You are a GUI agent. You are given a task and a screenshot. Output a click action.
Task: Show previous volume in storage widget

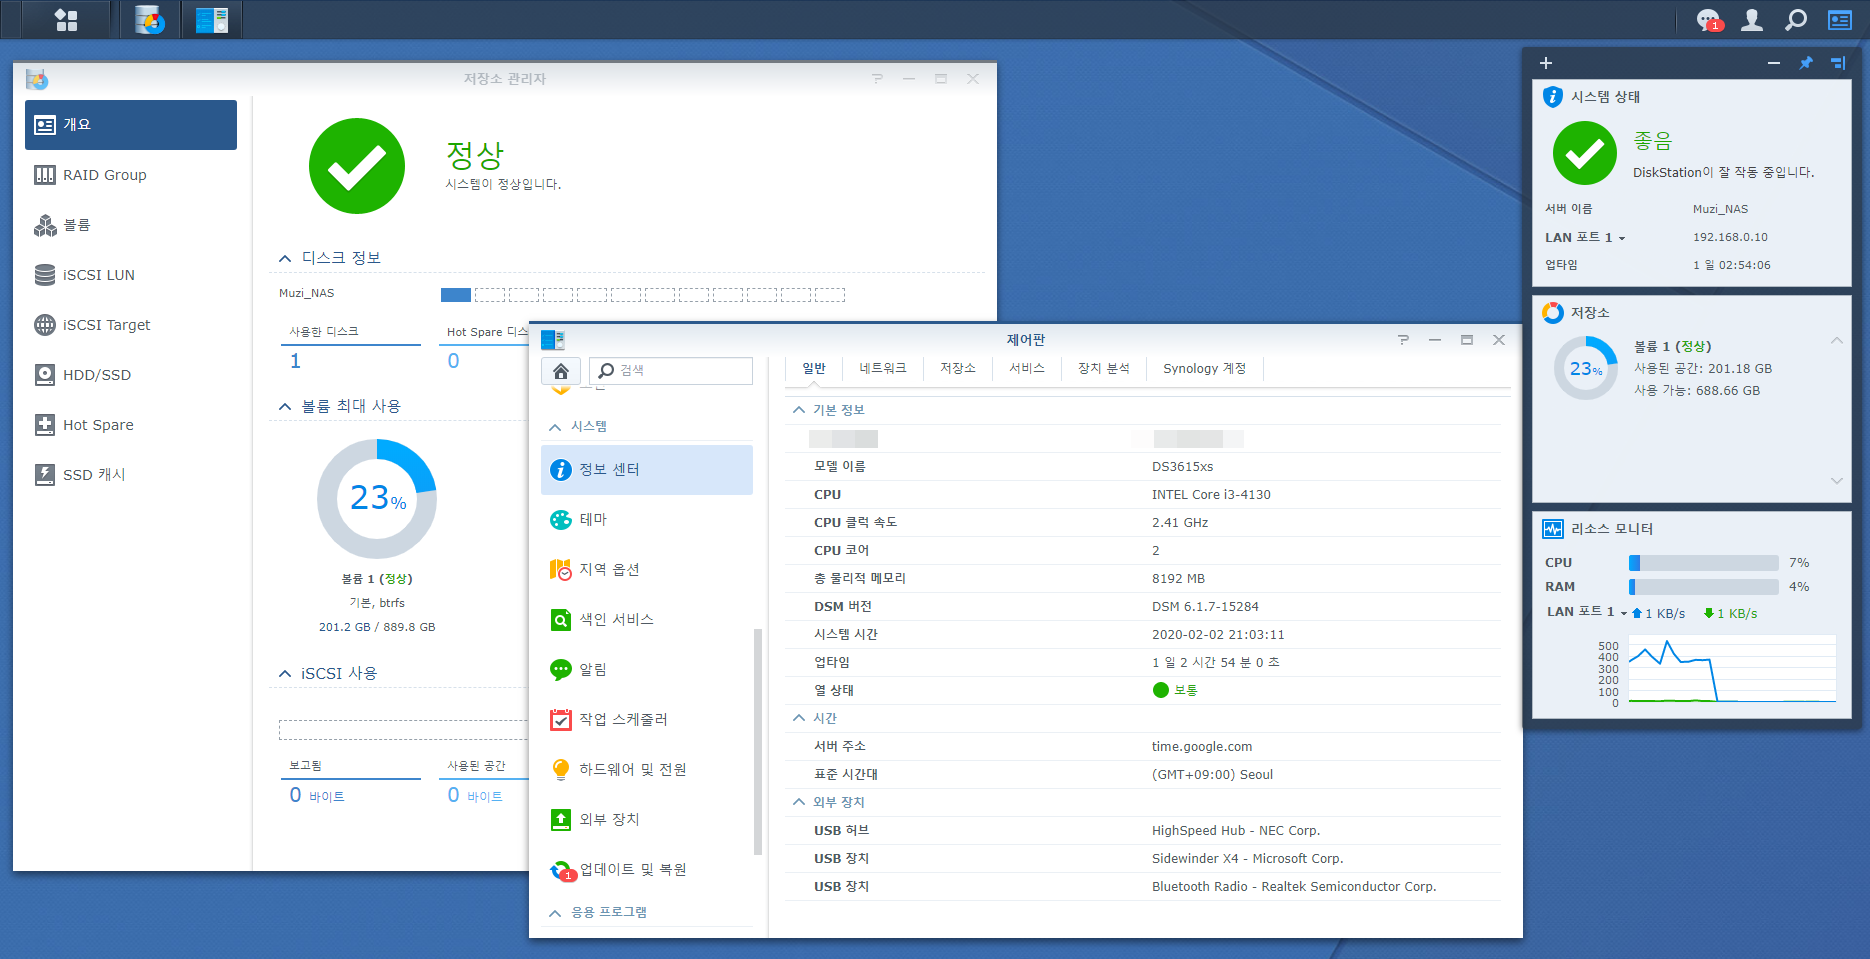point(1837,341)
